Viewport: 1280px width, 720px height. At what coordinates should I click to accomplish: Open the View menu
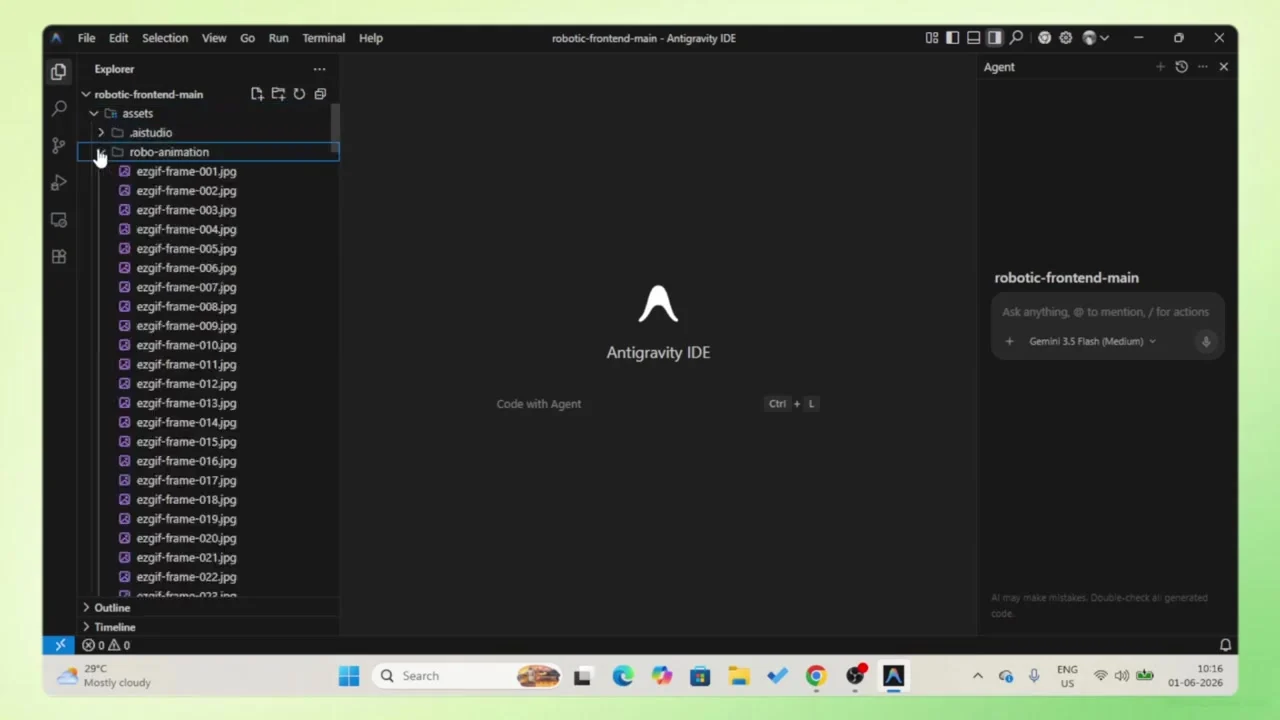(214, 38)
